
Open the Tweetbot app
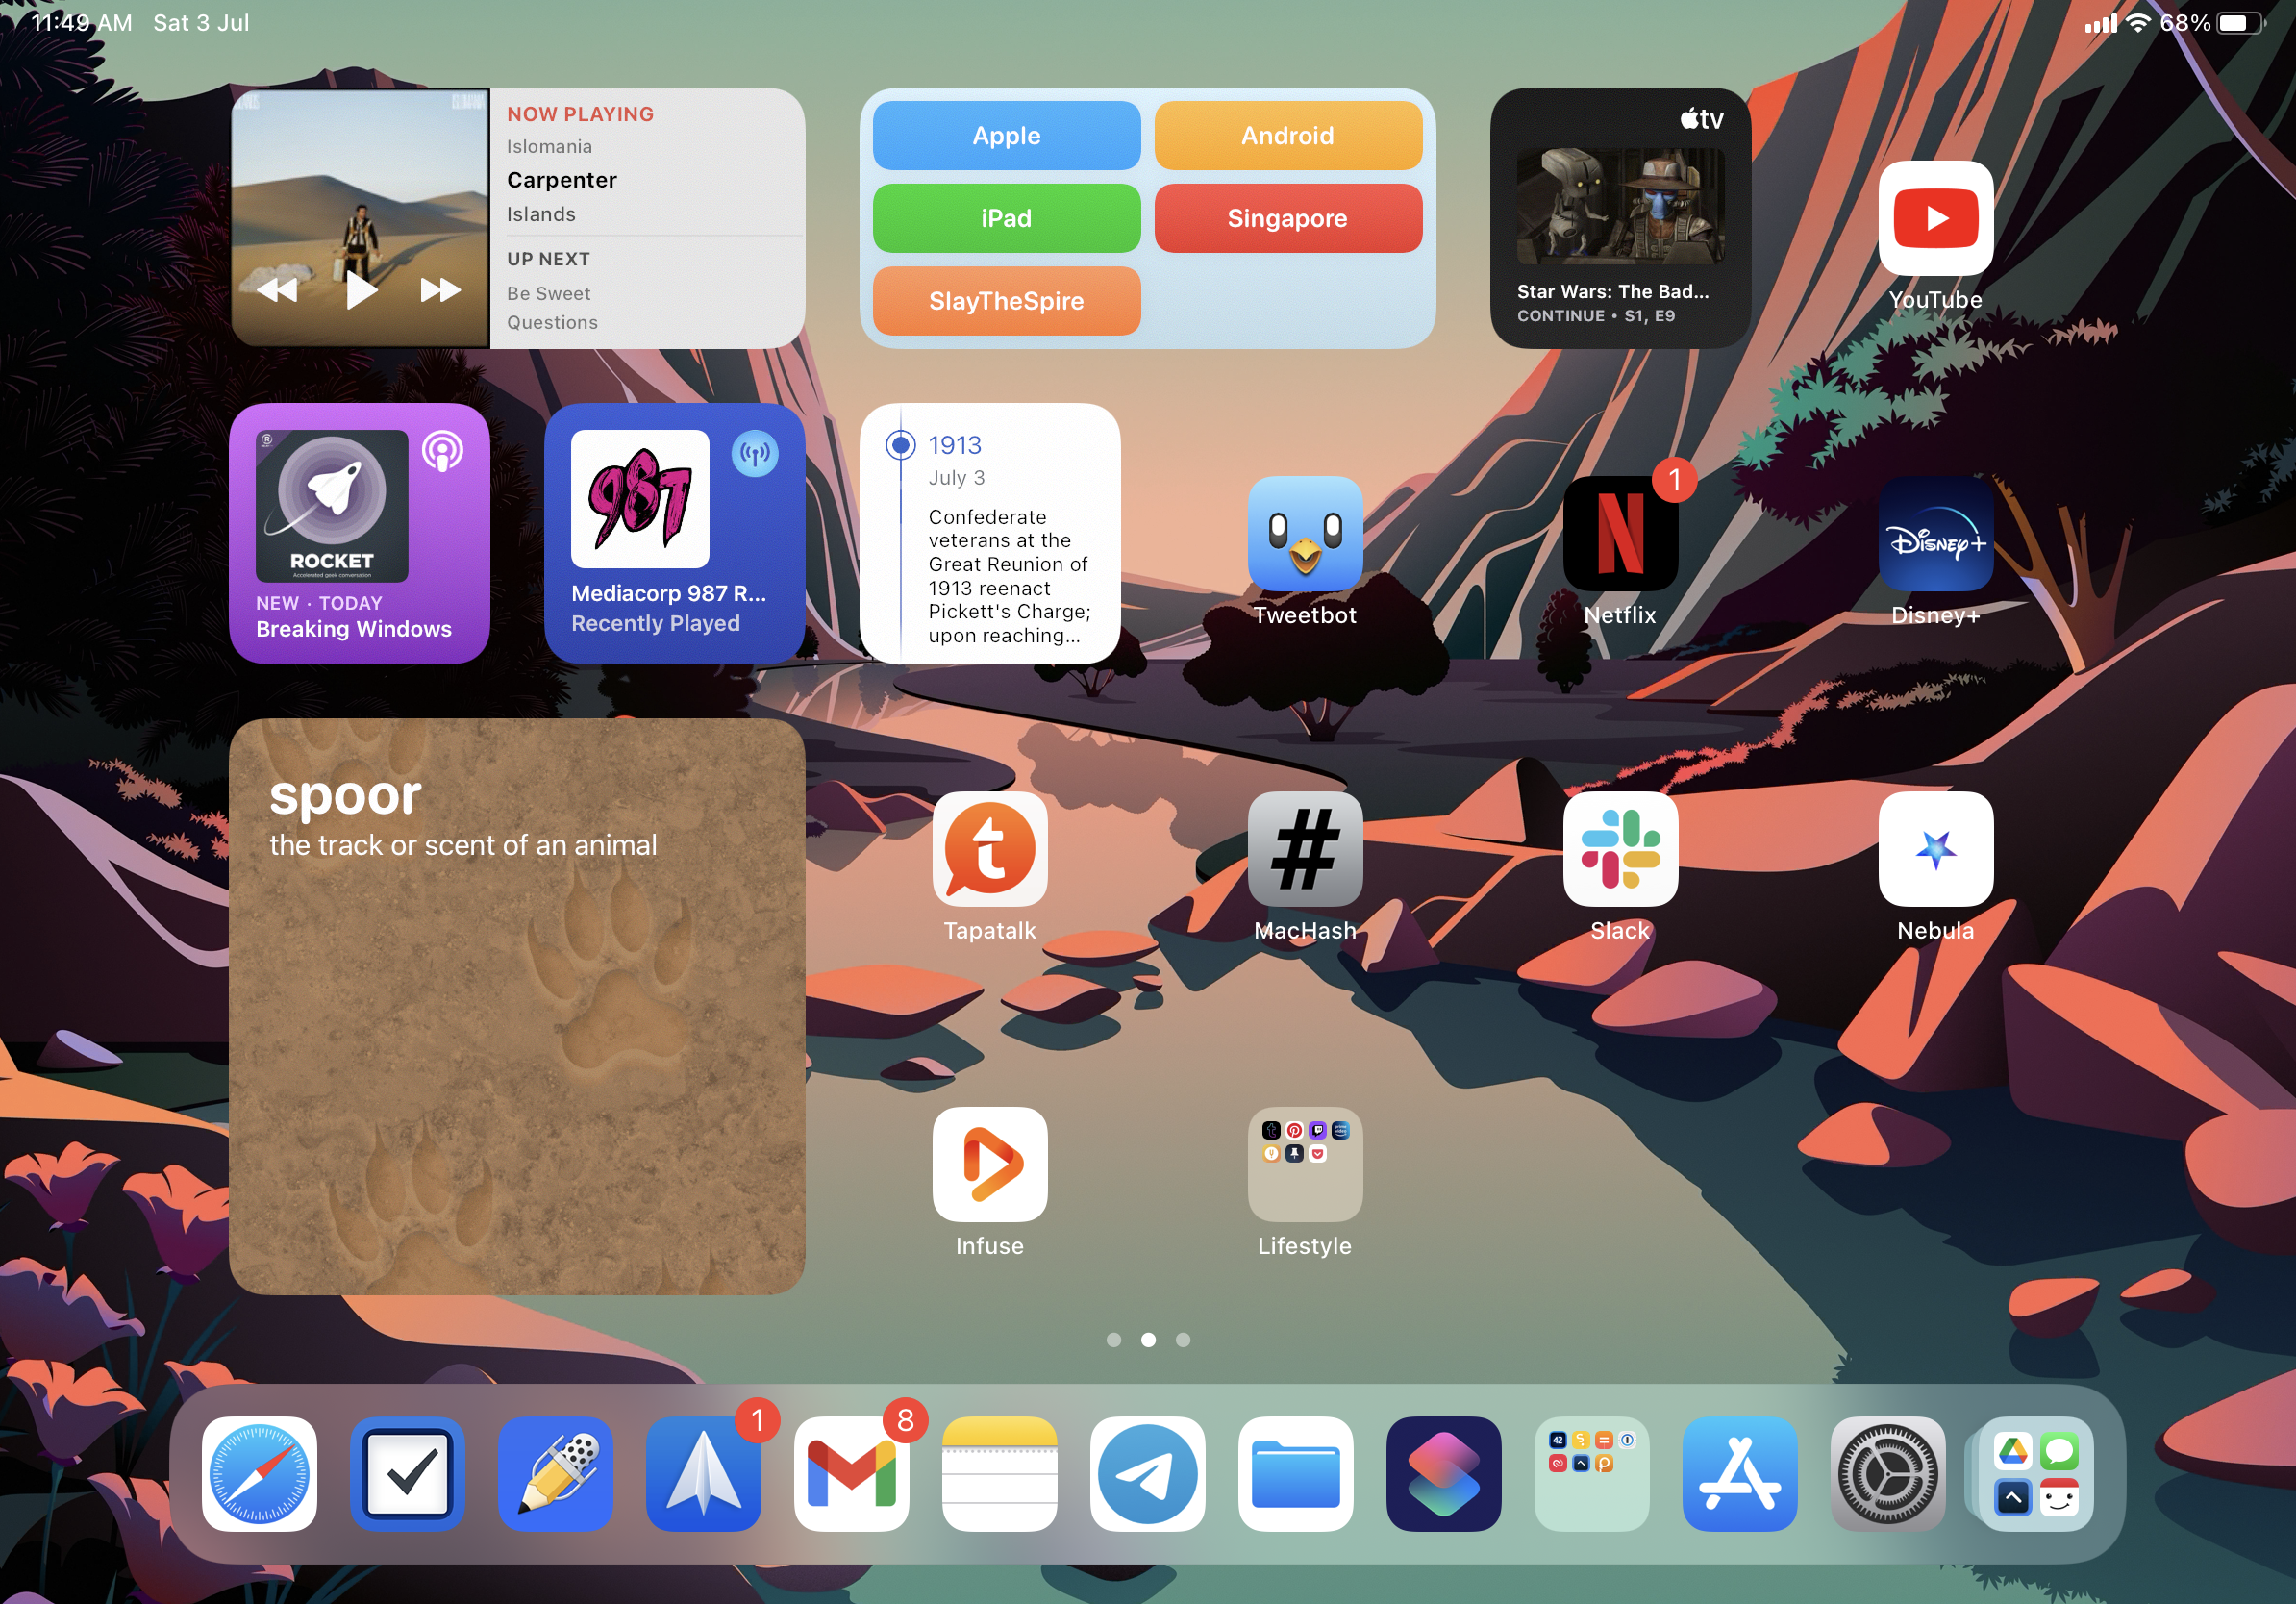click(x=1304, y=533)
